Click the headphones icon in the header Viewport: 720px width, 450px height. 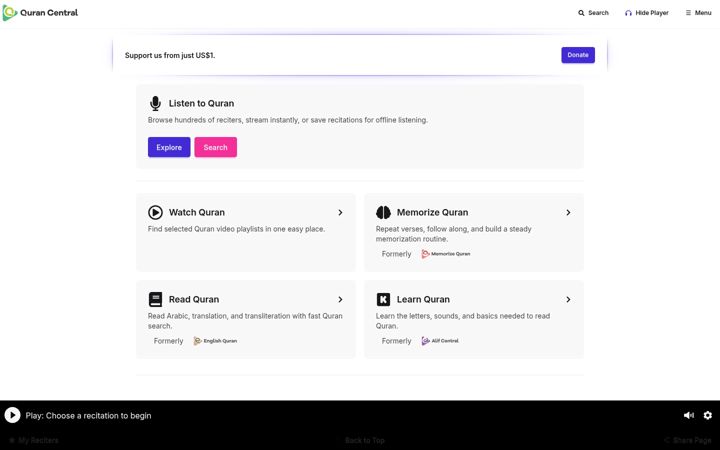tap(628, 13)
